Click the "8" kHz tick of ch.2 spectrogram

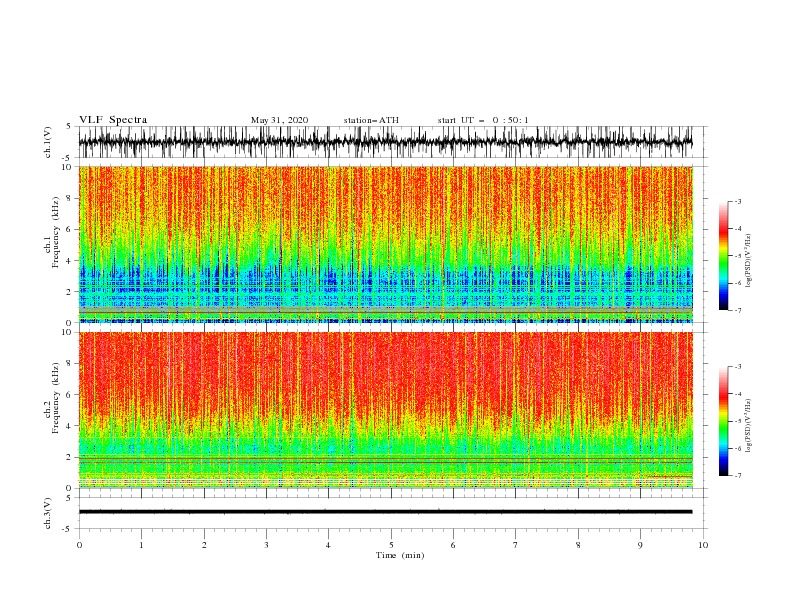(70, 363)
